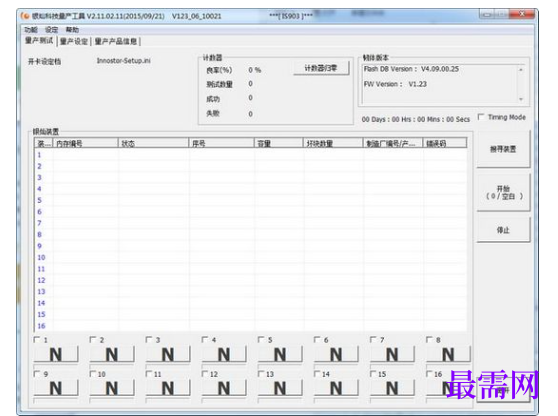Click the N status button for port 12

pos(224,388)
